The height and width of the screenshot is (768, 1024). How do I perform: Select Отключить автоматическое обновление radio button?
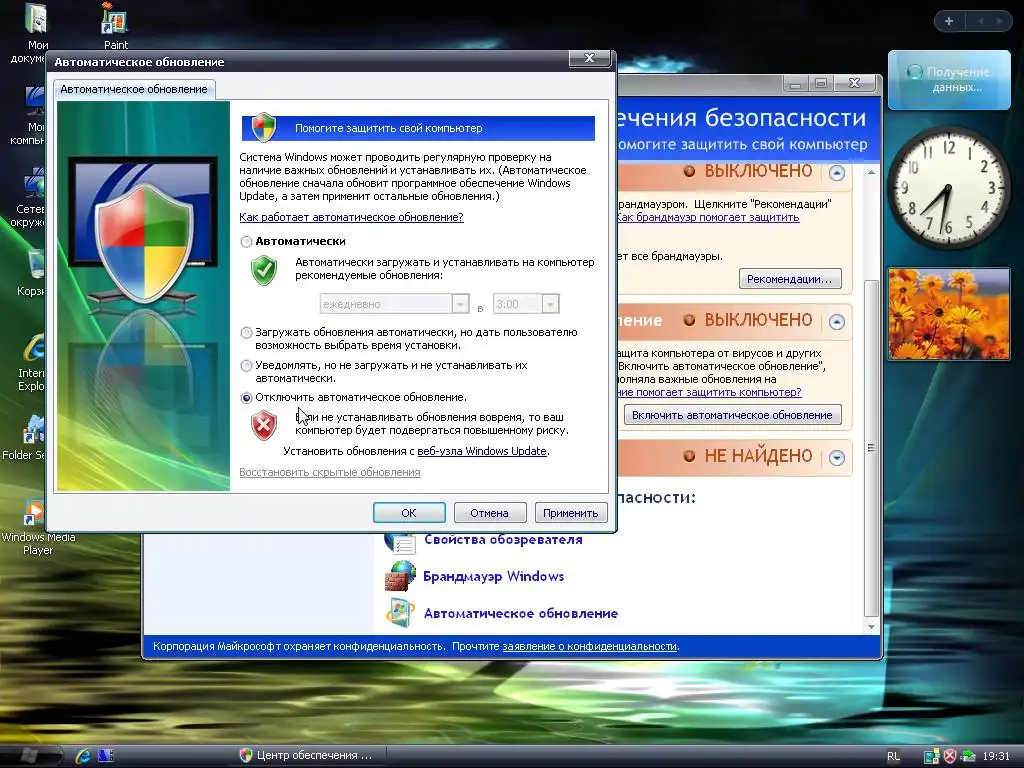(x=246, y=398)
